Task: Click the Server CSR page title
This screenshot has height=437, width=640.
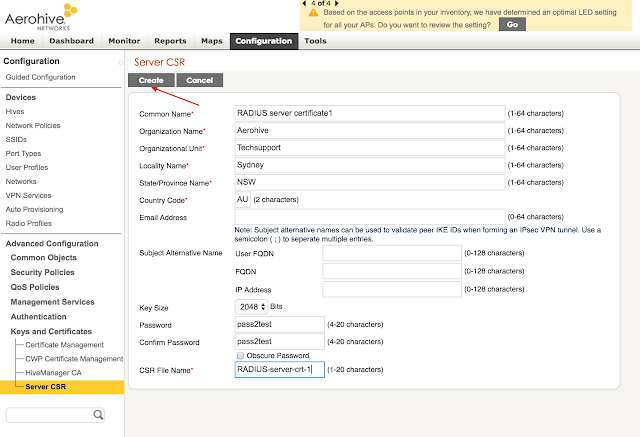Action: pyautogui.click(x=159, y=62)
